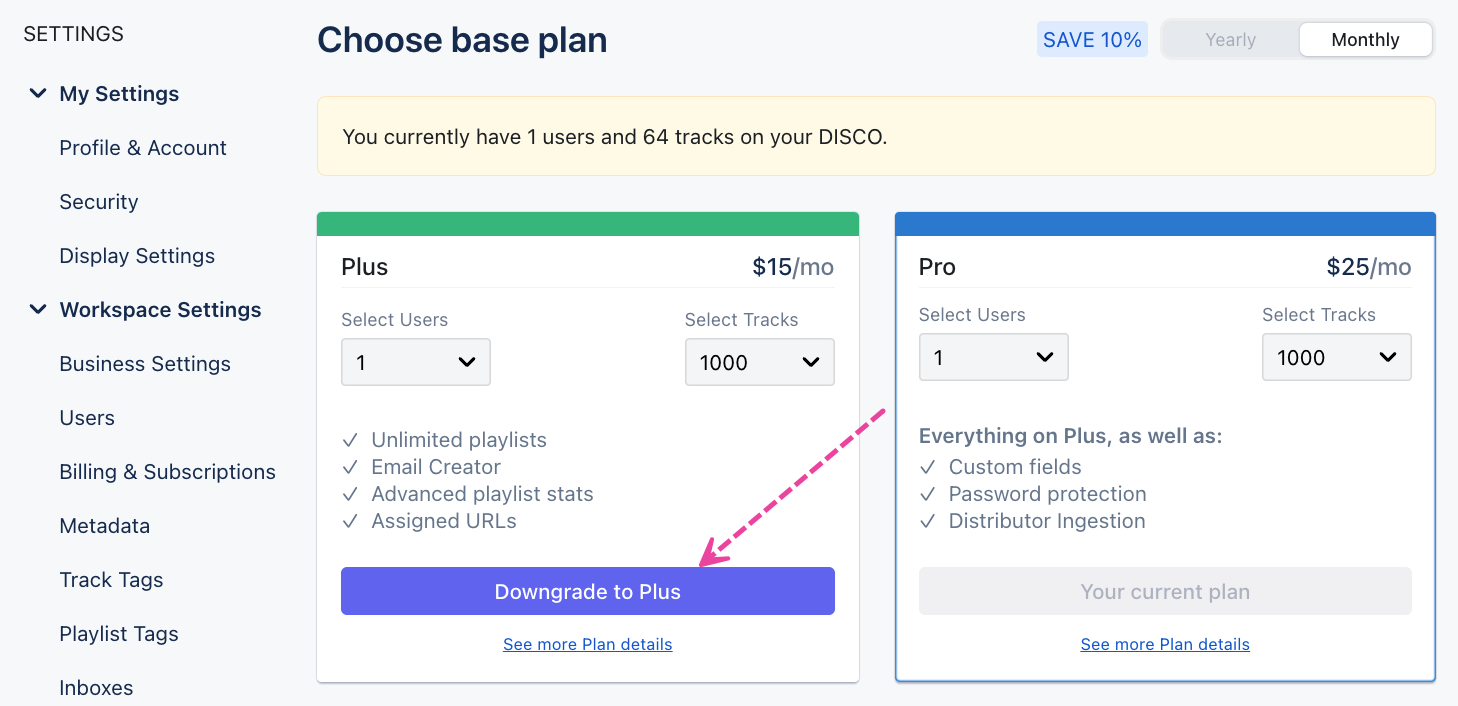Open the Track Tags settings
Screen dimensions: 1458x706
pos(111,580)
